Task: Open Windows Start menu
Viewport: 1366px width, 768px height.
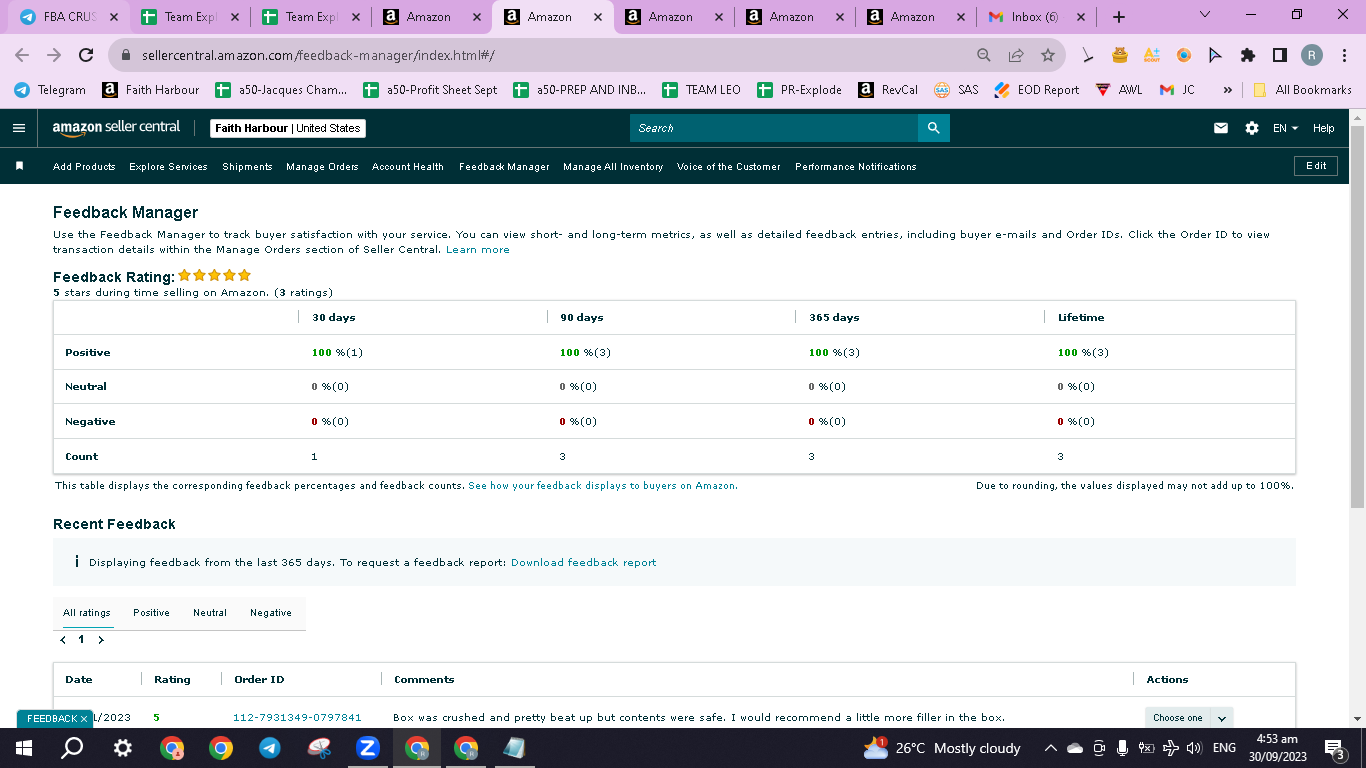Action: pyautogui.click(x=23, y=748)
